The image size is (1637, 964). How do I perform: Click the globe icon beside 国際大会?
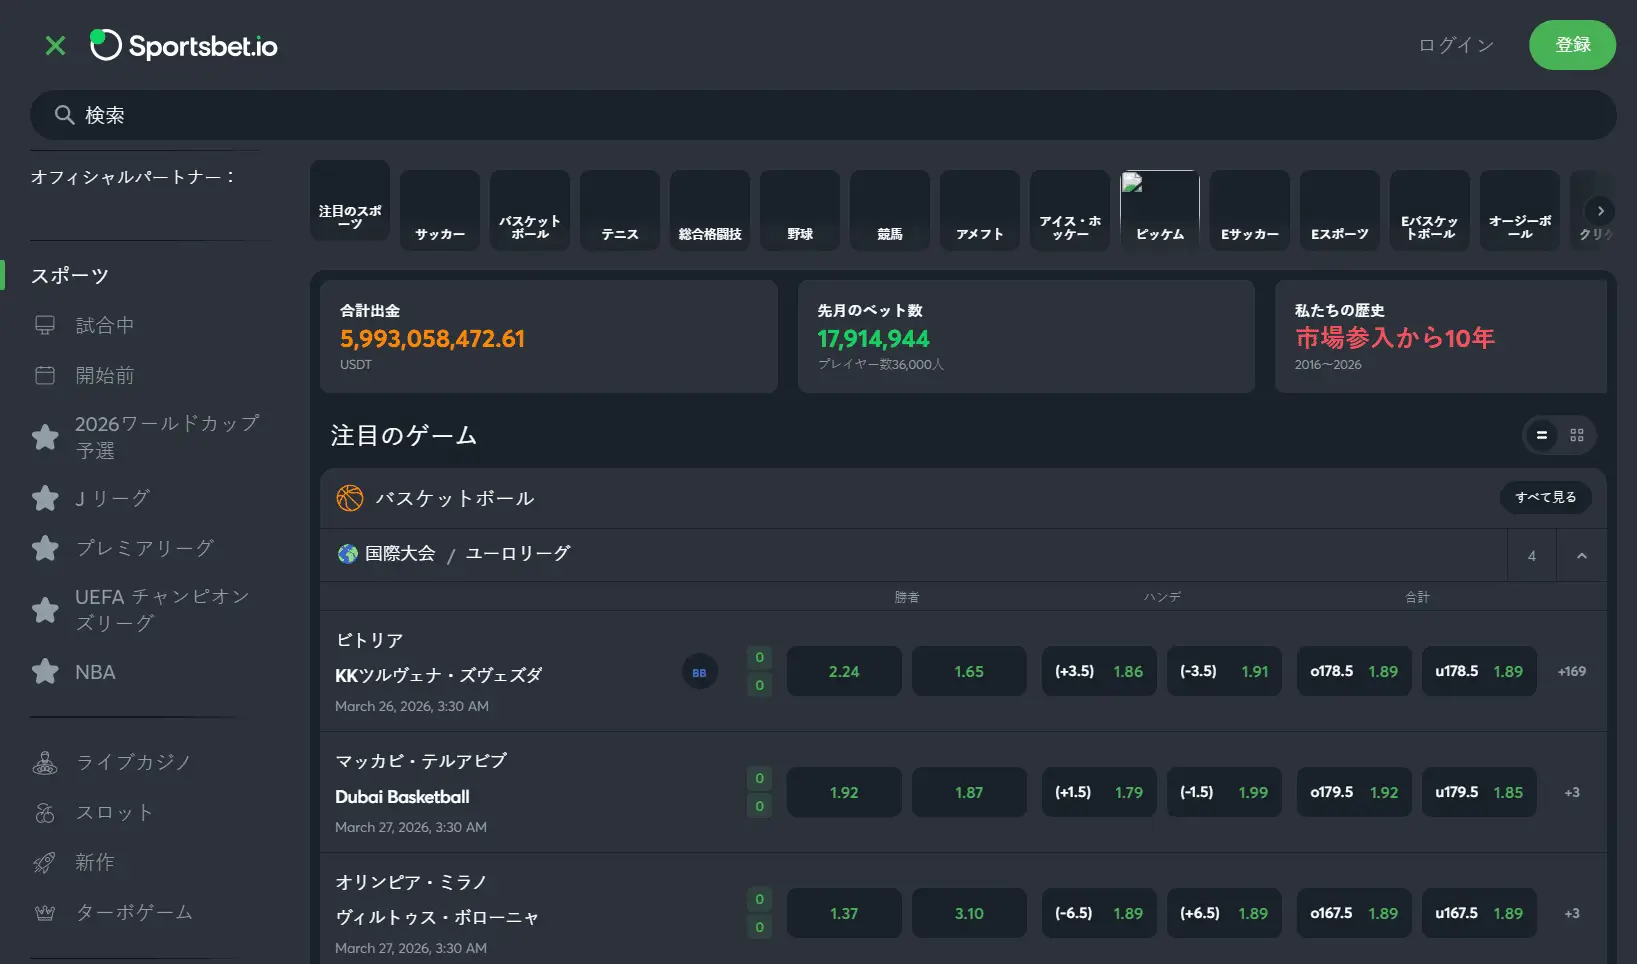348,554
